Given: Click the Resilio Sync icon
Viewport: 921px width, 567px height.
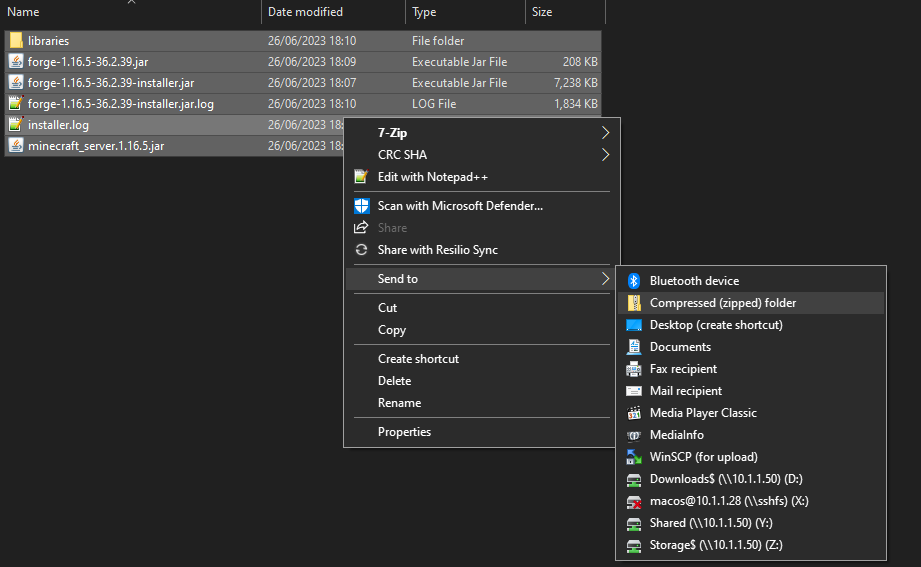Looking at the screenshot, I should [x=362, y=250].
